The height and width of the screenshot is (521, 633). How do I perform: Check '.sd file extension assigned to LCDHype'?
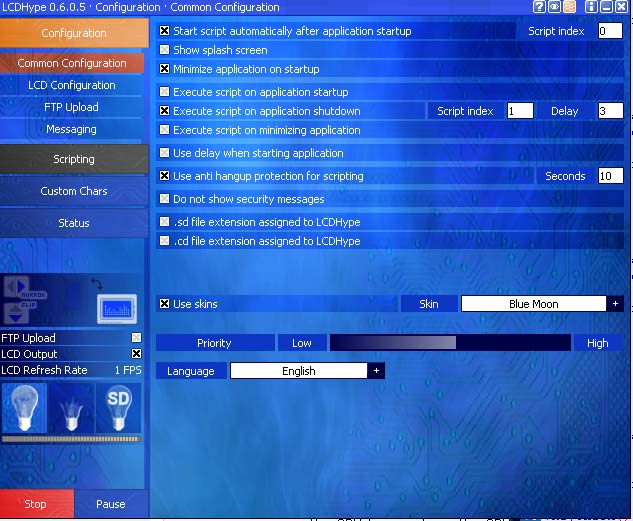[x=164, y=222]
